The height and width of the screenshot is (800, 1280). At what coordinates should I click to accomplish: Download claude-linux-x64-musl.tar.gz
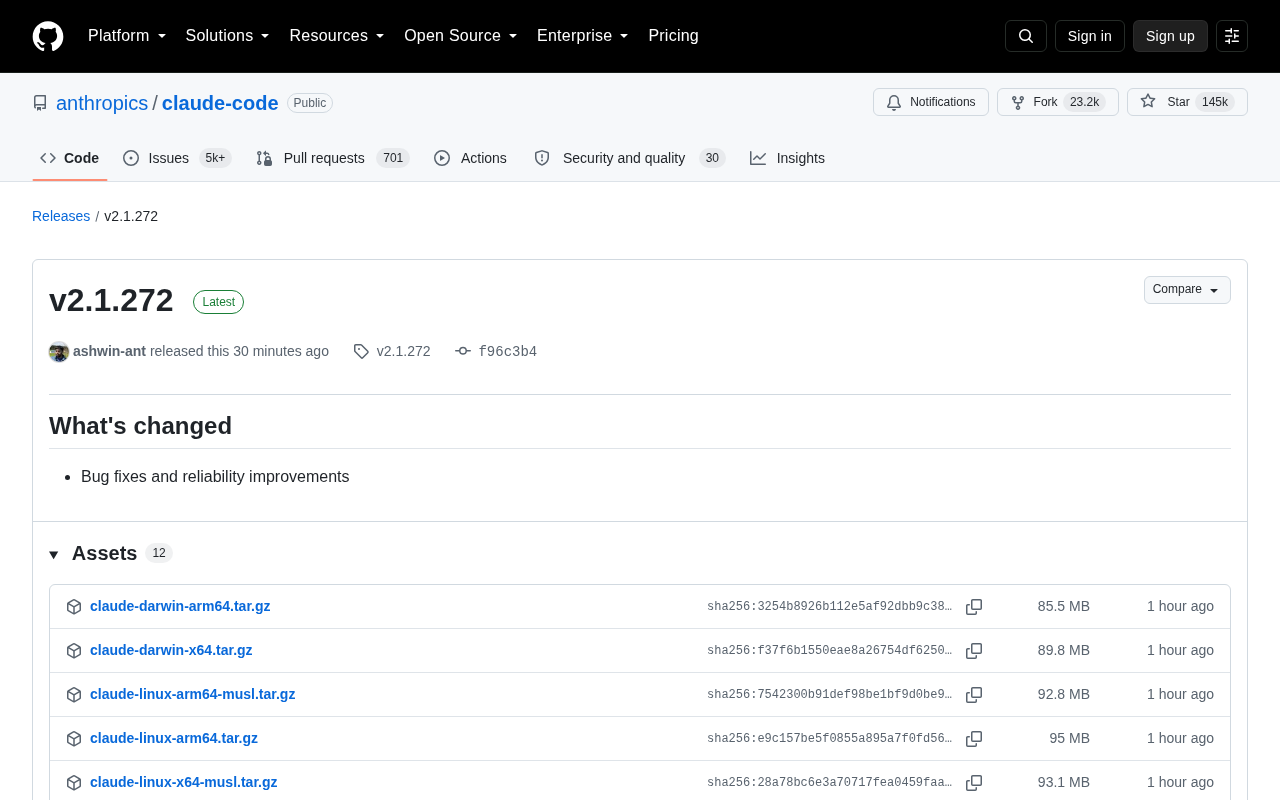tap(184, 782)
